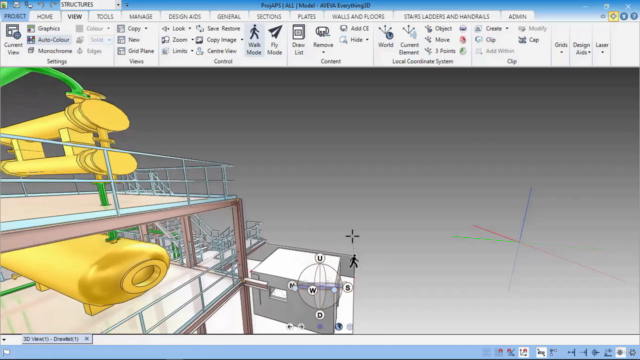Open the Laser dropdown
The height and width of the screenshot is (360, 640).
(602, 47)
